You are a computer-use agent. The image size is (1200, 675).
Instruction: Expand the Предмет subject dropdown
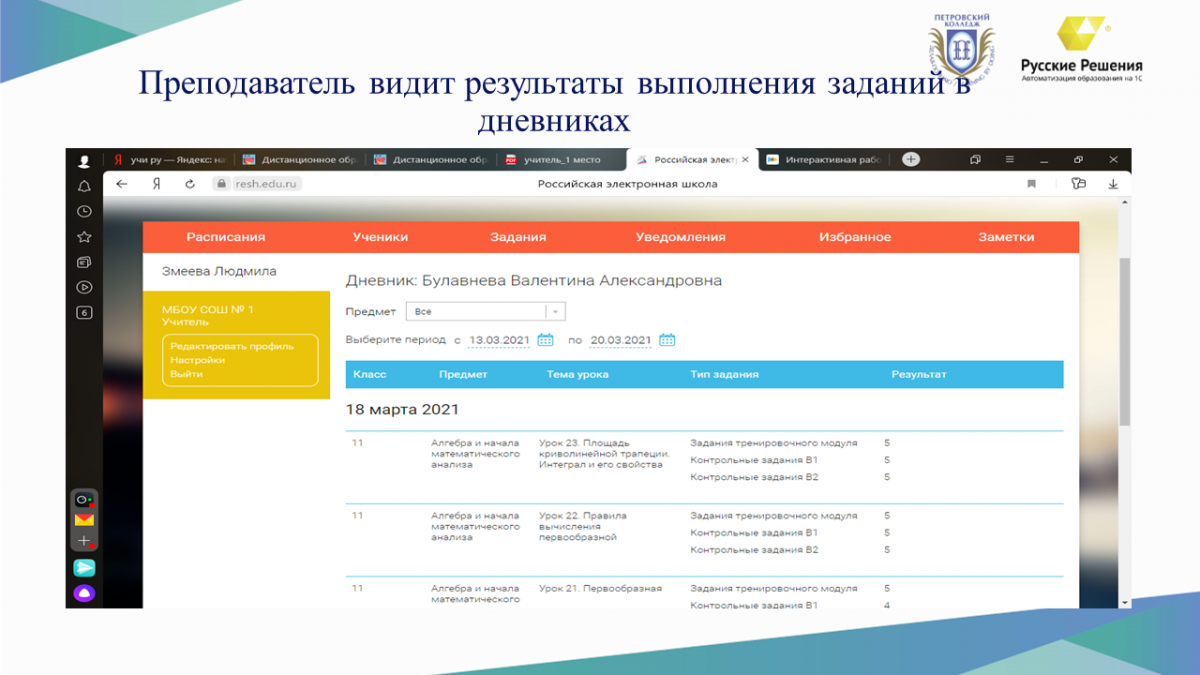click(556, 312)
